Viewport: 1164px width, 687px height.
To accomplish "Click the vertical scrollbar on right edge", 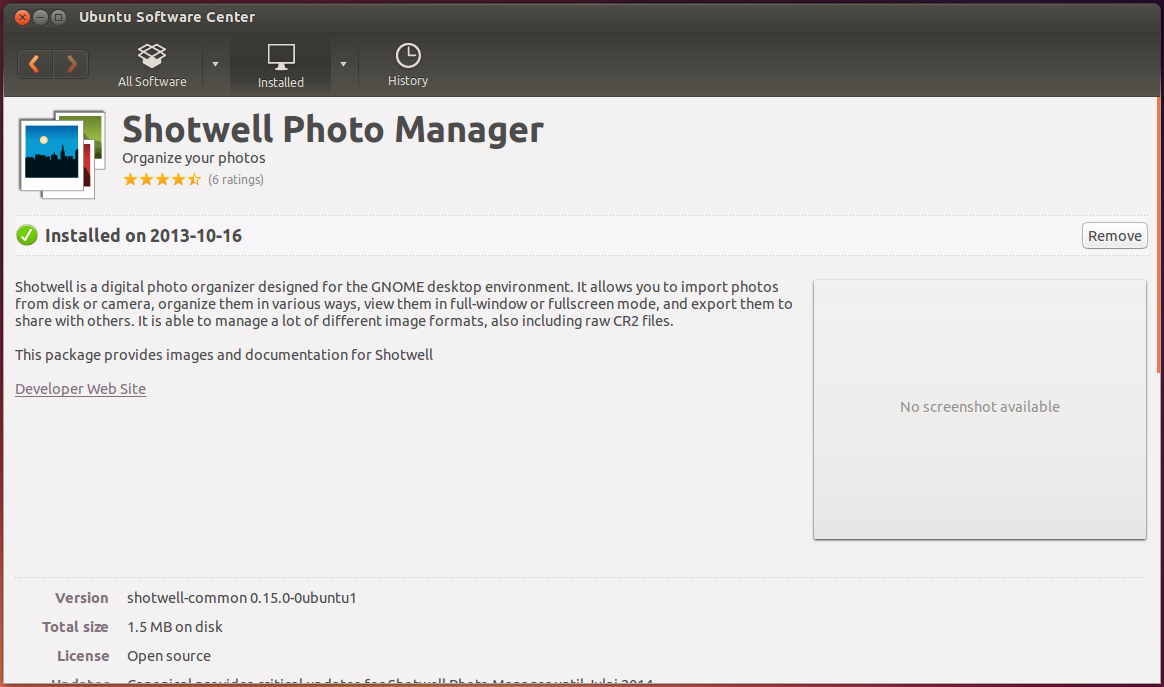I will click(x=1160, y=236).
